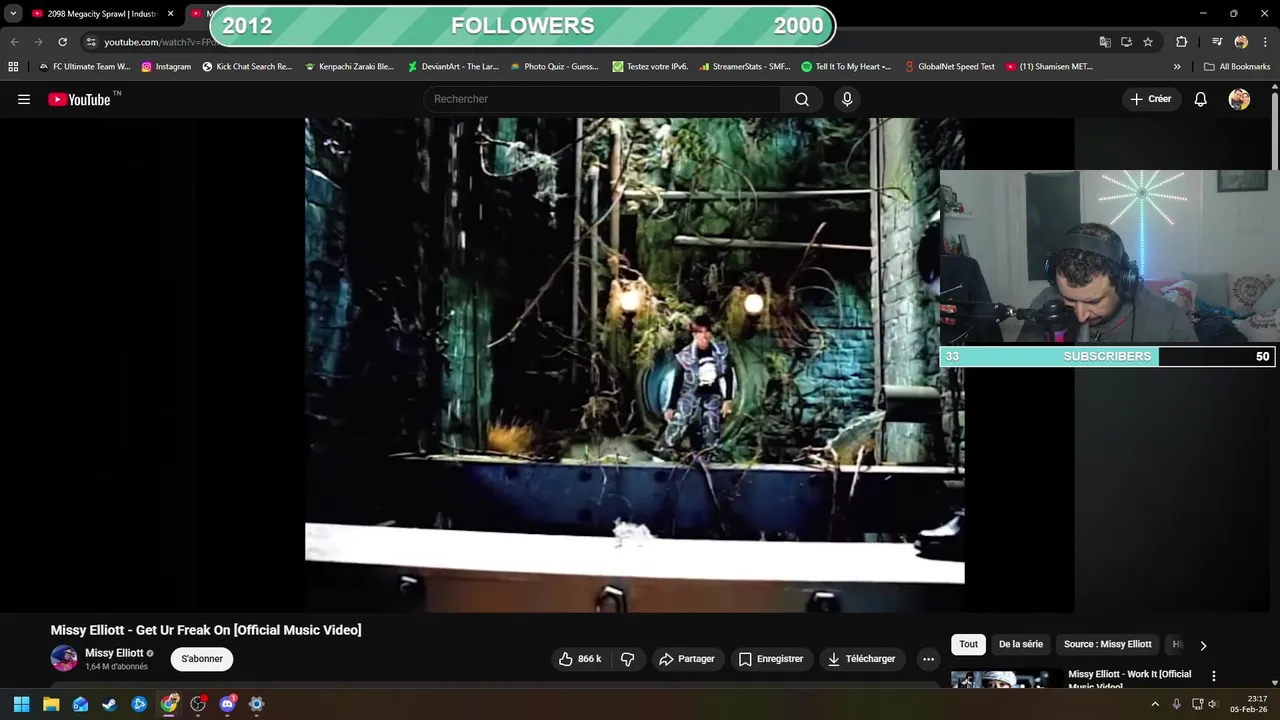Screen dimensions: 1280x720
Task: Open Discord from the taskbar
Action: (227, 704)
